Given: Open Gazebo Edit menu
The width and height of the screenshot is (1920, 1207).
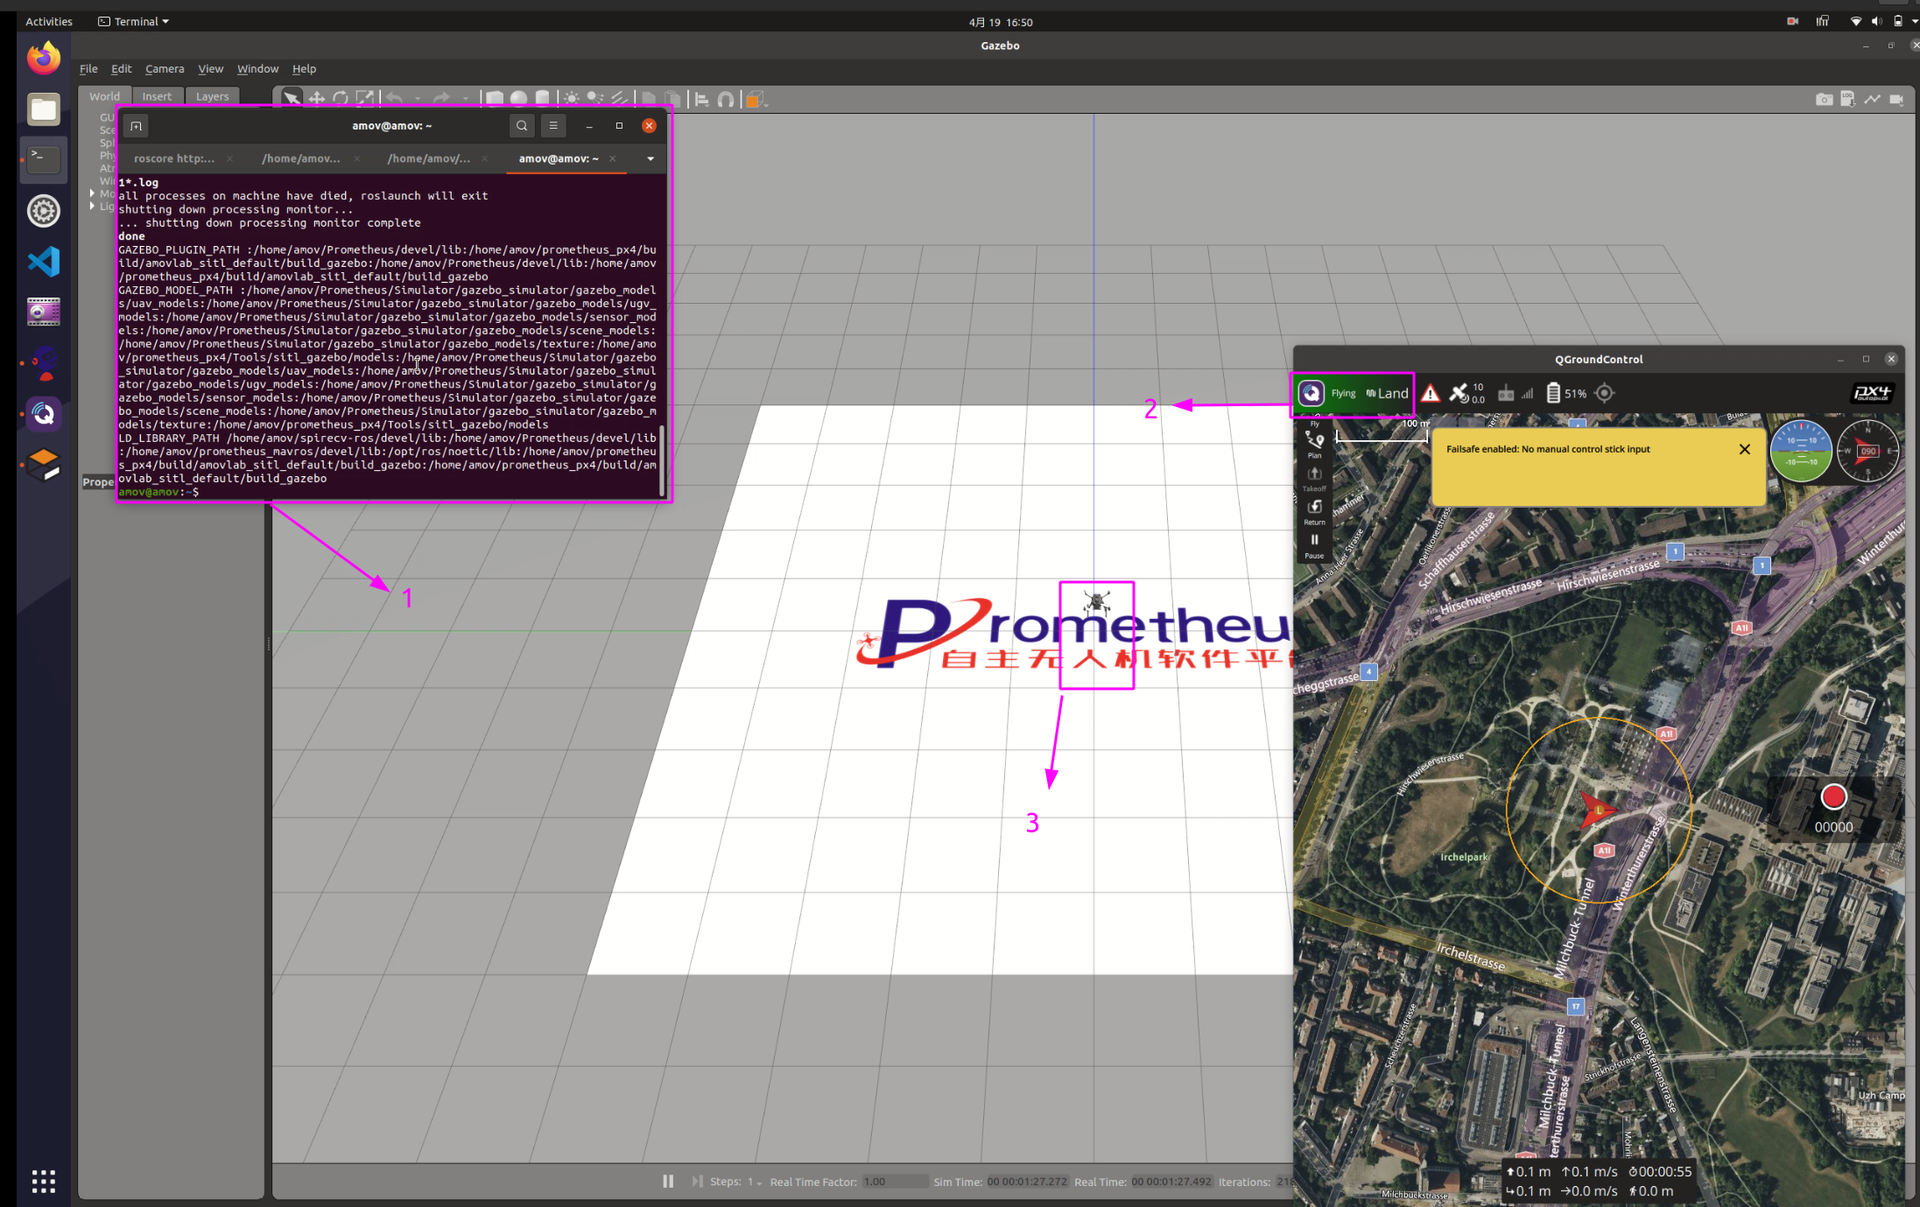Looking at the screenshot, I should (x=121, y=69).
